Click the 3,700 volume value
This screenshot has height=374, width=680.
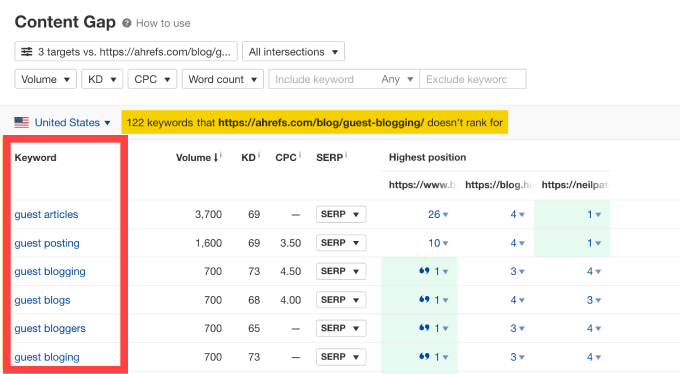(208, 214)
